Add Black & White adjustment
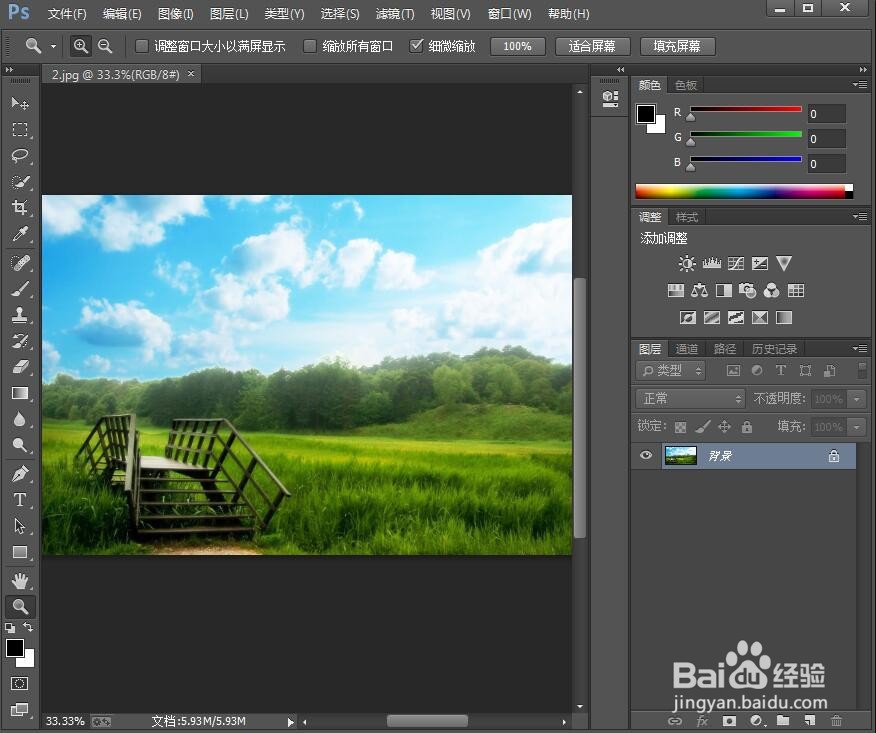 (x=723, y=290)
